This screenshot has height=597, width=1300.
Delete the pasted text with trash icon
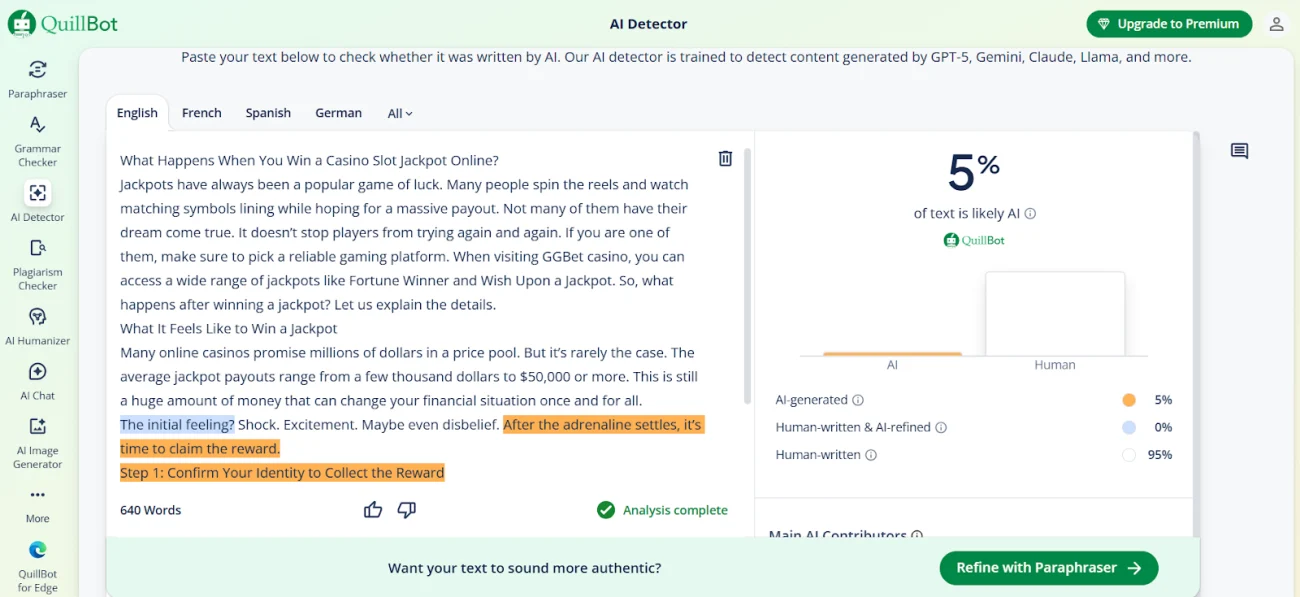[x=726, y=158]
